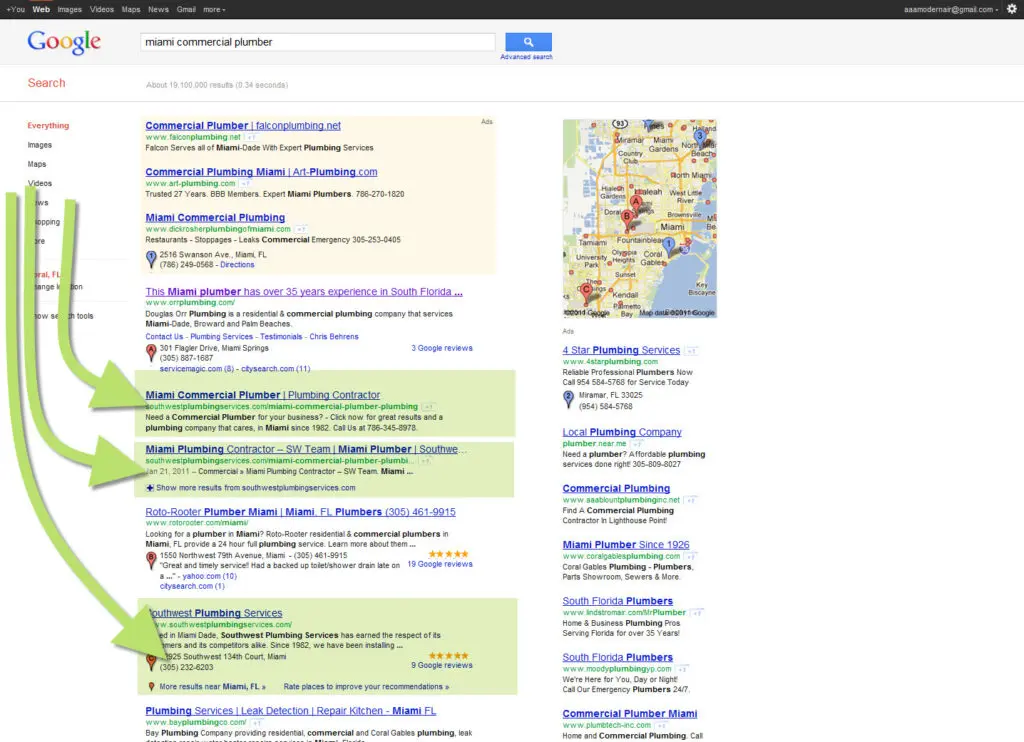
Task: Open Commercial Plumbing sidebar ad
Action: tap(616, 488)
